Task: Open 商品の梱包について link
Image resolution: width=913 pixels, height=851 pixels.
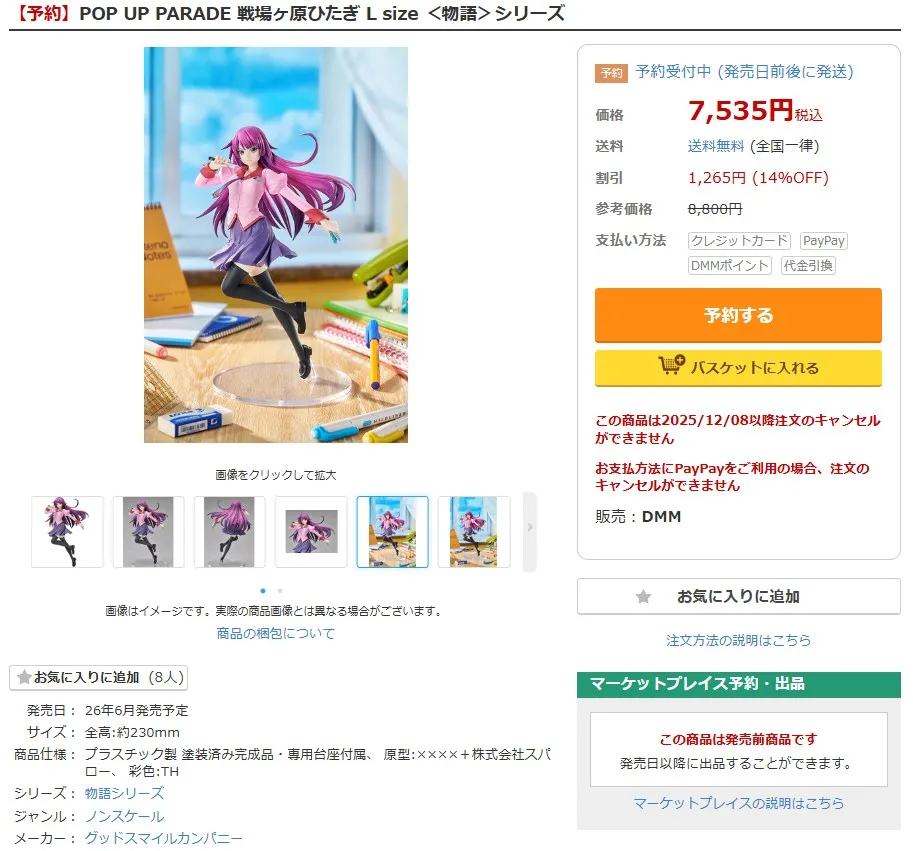Action: click(x=276, y=633)
